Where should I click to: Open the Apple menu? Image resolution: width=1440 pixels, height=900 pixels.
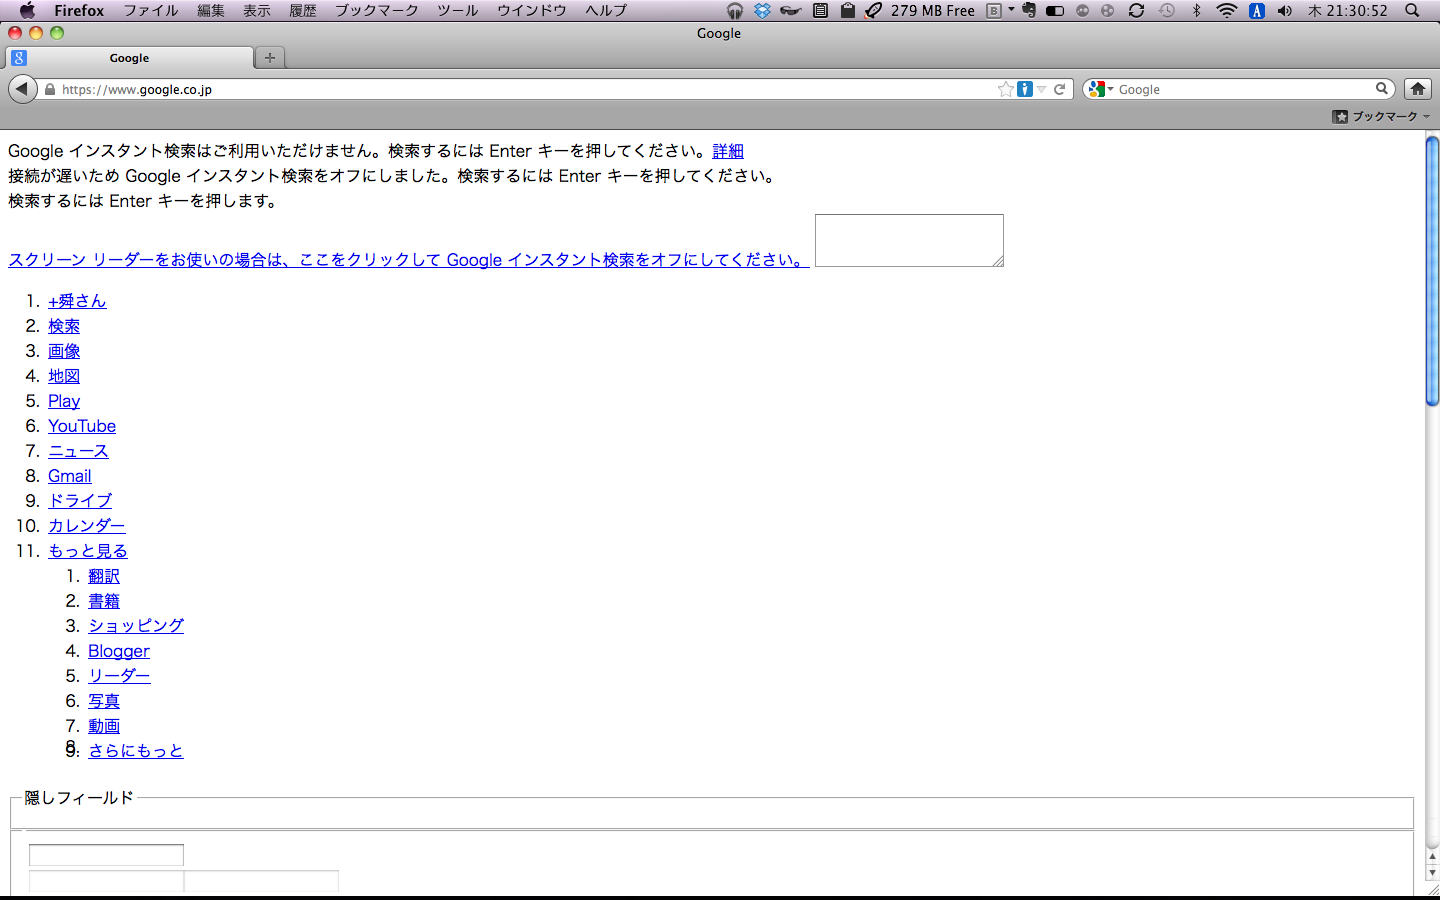tap(27, 10)
